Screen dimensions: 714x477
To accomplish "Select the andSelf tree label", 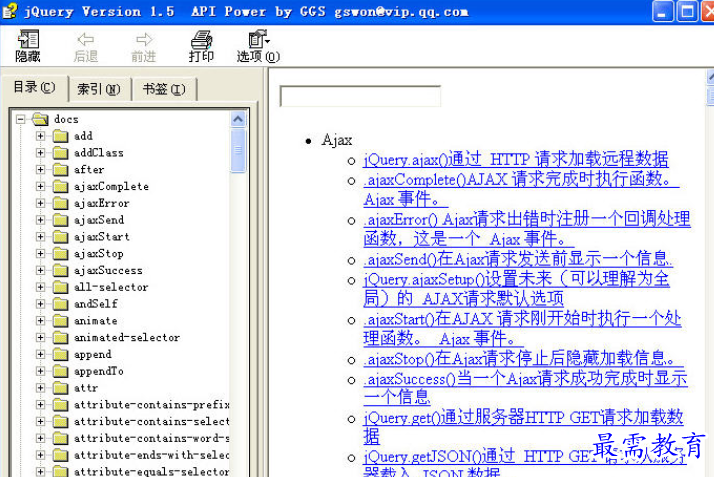I will [96, 304].
